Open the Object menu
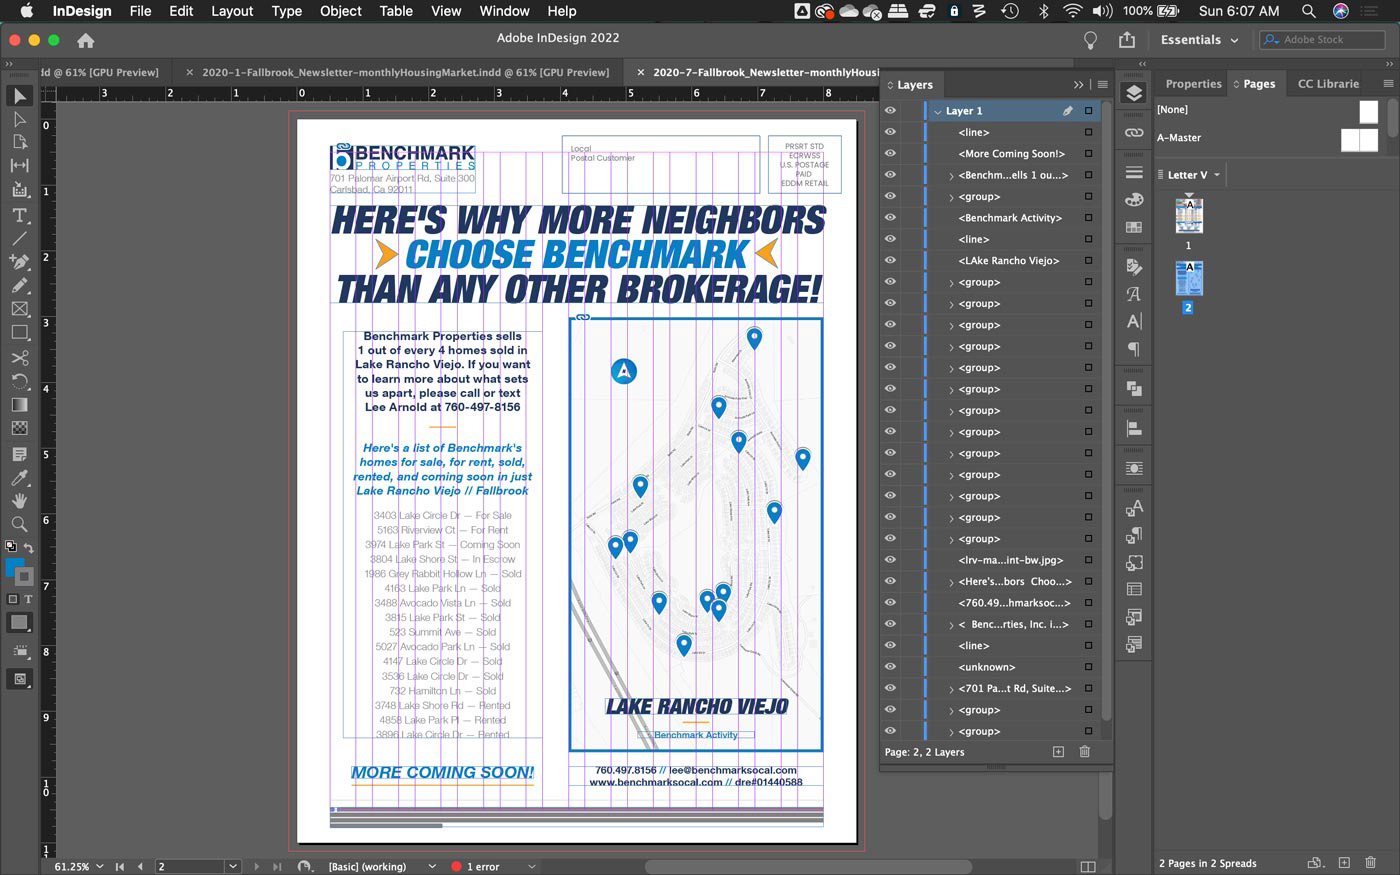1400x875 pixels. 341,11
